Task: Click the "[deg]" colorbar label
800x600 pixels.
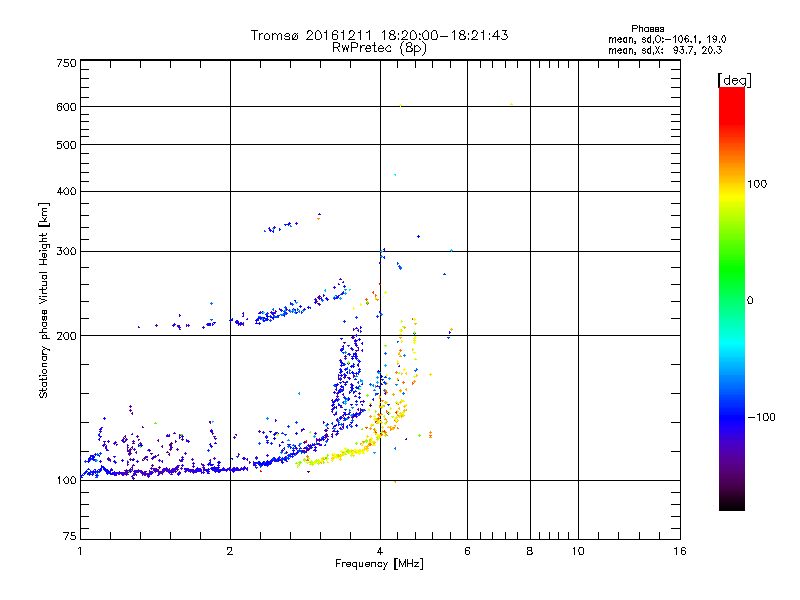Action: (734, 80)
